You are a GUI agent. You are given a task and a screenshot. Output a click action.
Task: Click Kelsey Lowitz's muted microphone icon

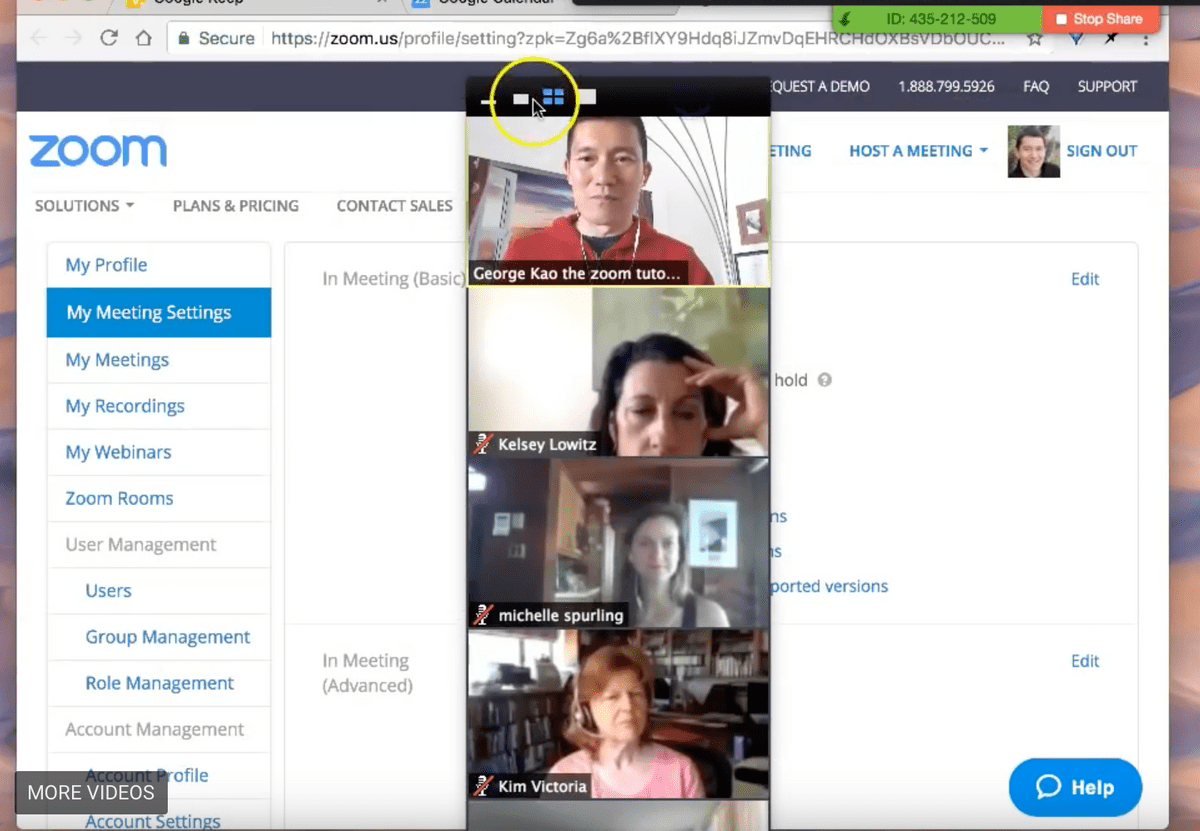(x=483, y=444)
